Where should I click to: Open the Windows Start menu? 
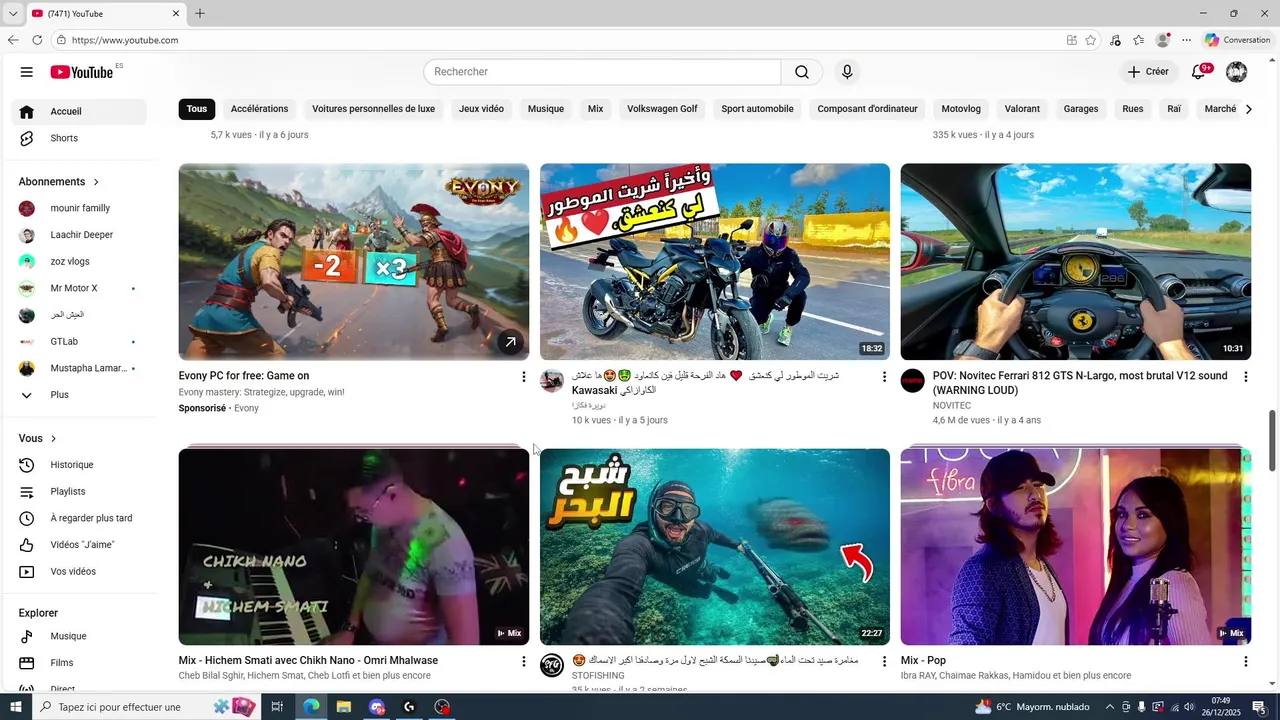(15, 707)
